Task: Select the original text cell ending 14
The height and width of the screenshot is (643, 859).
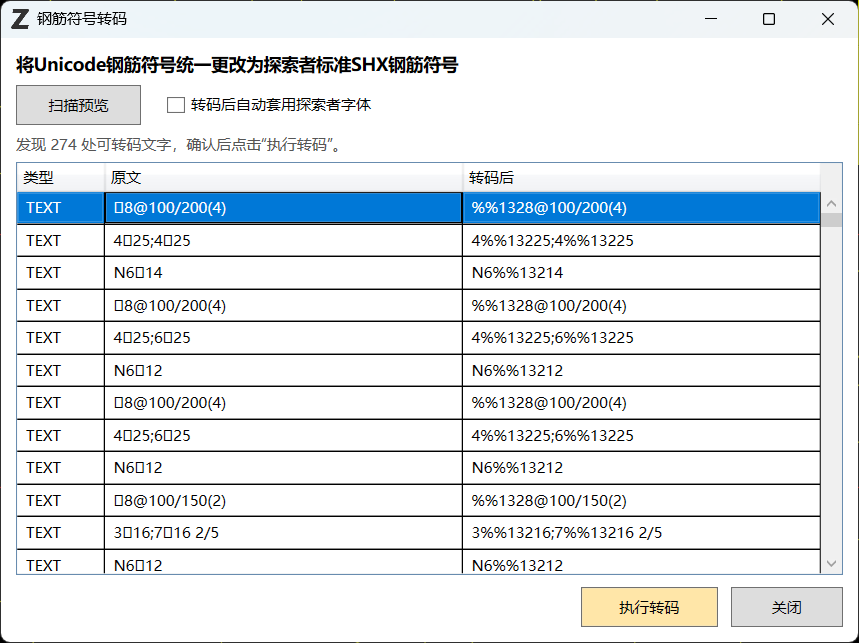Action: click(283, 273)
